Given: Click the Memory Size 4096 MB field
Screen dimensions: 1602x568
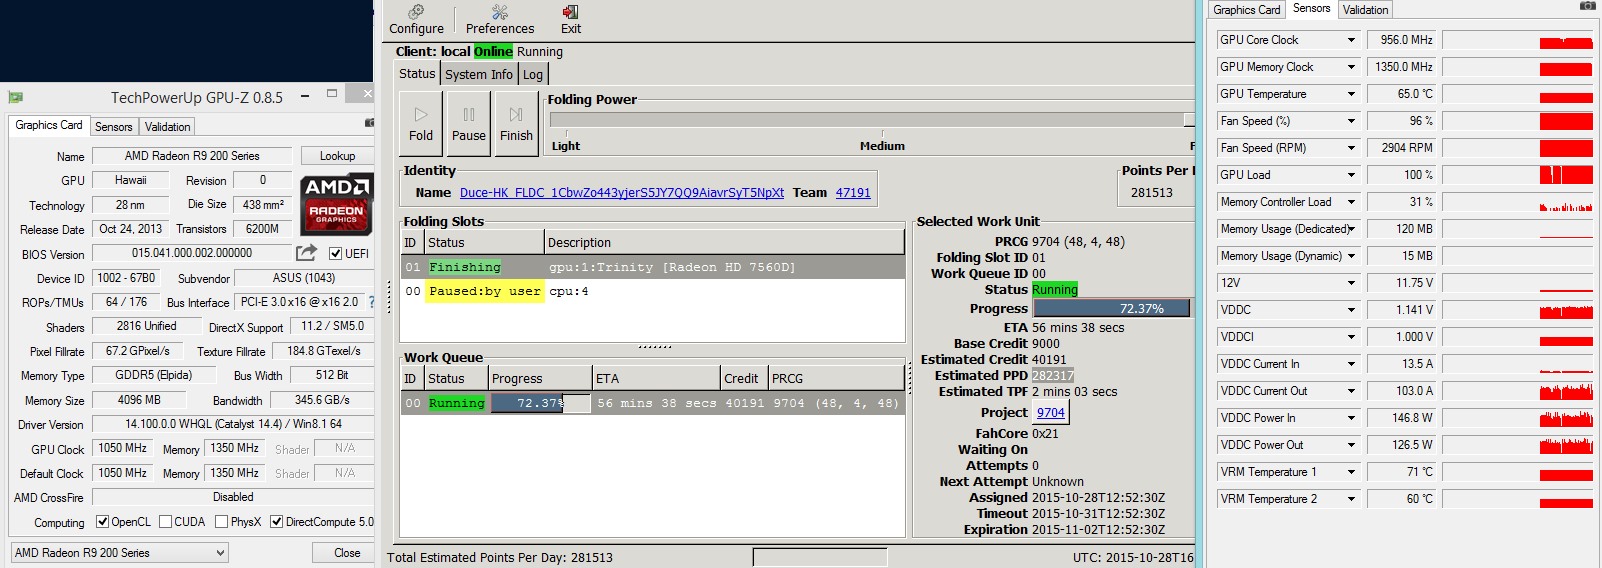Looking at the screenshot, I should (x=140, y=400).
